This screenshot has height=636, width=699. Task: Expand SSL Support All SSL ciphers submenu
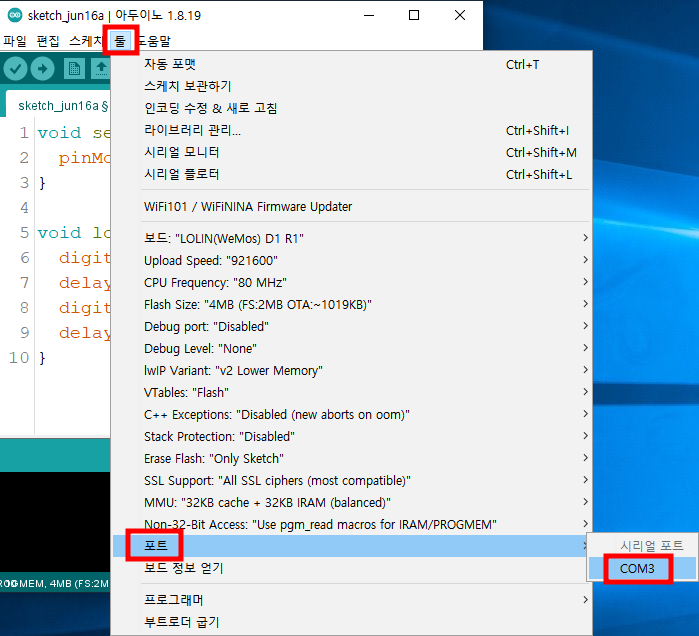pyautogui.click(x=351, y=480)
